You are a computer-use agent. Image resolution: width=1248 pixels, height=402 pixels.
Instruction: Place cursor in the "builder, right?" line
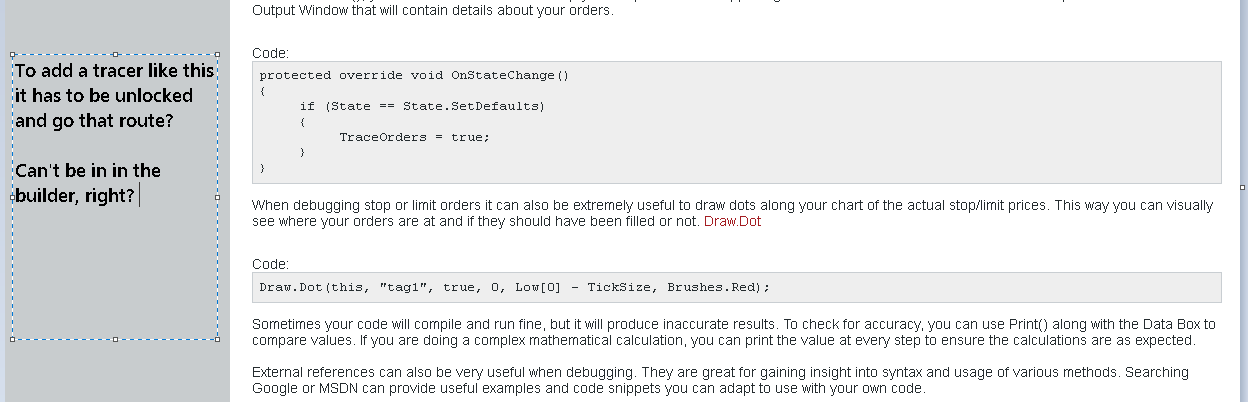click(75, 196)
